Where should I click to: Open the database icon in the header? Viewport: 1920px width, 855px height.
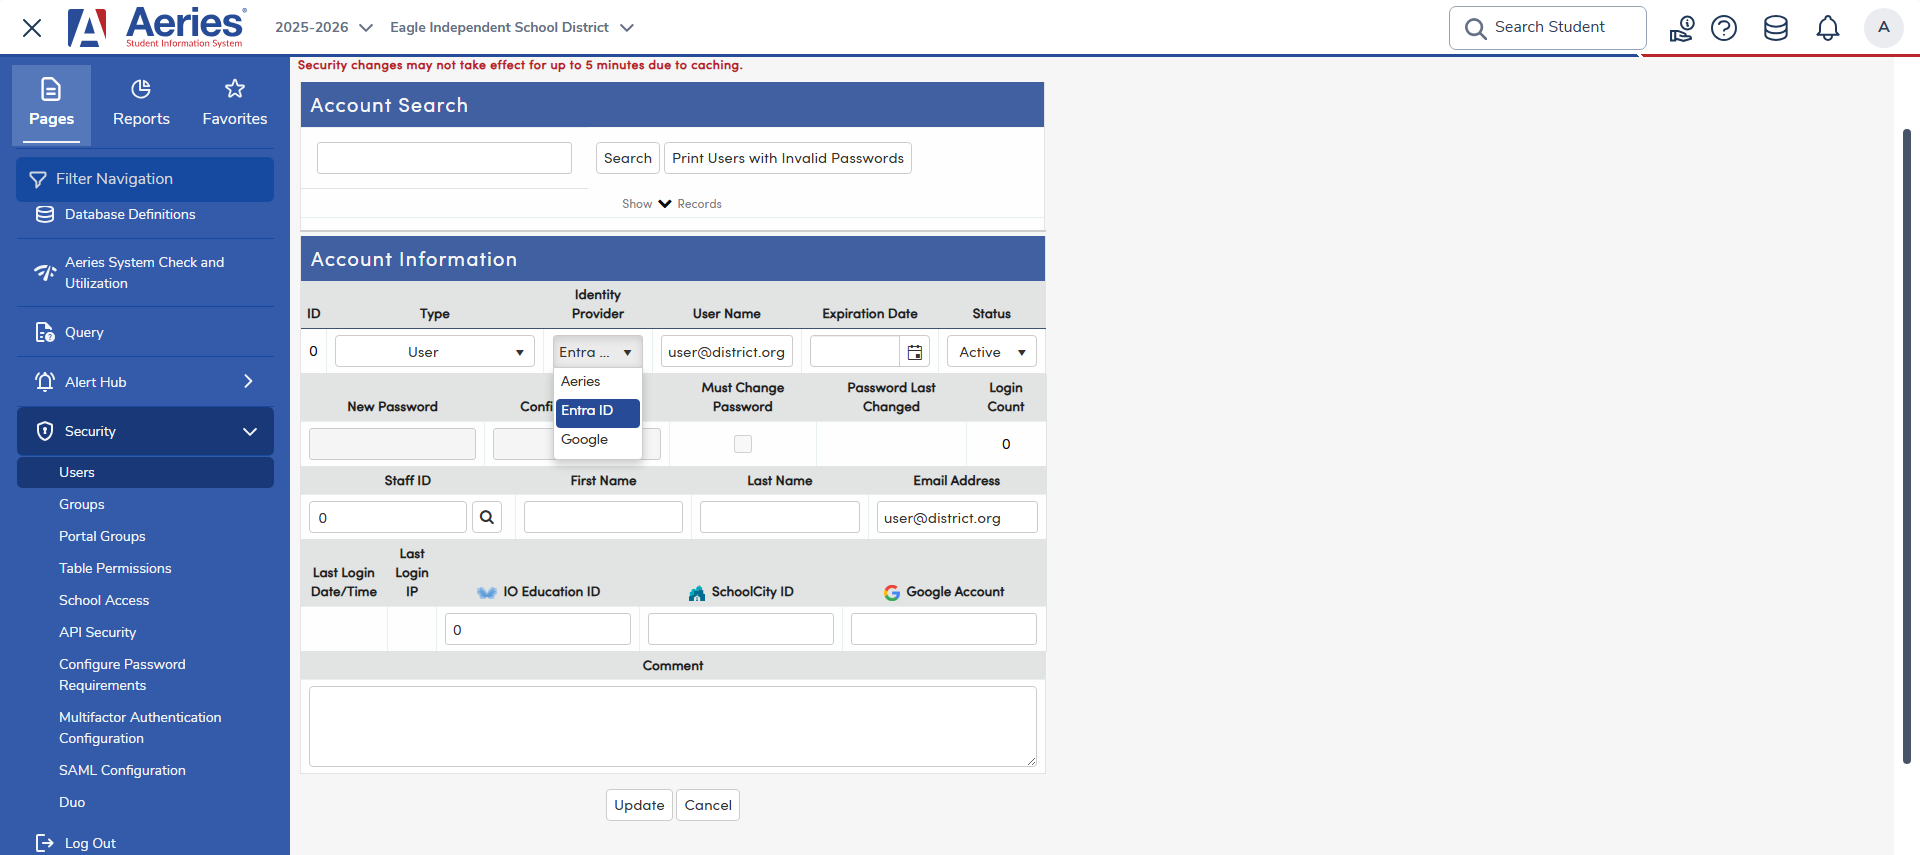click(1776, 28)
